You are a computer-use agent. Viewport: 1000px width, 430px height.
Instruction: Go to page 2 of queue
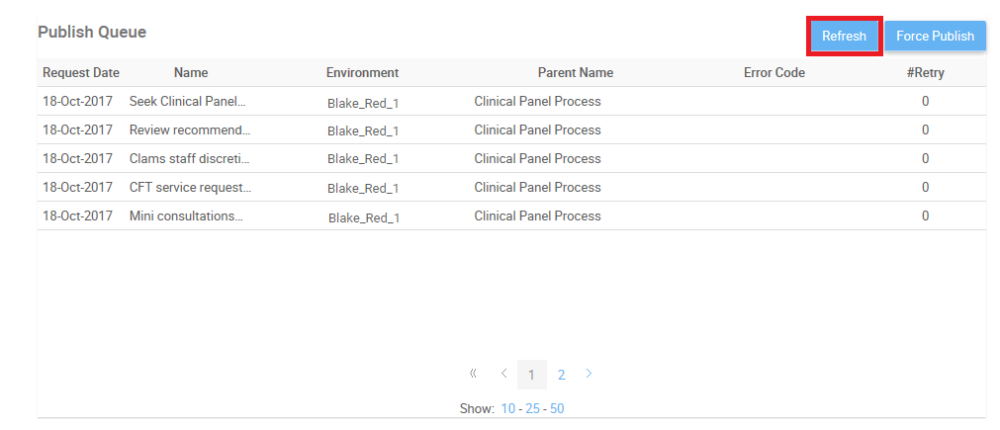[562, 375]
